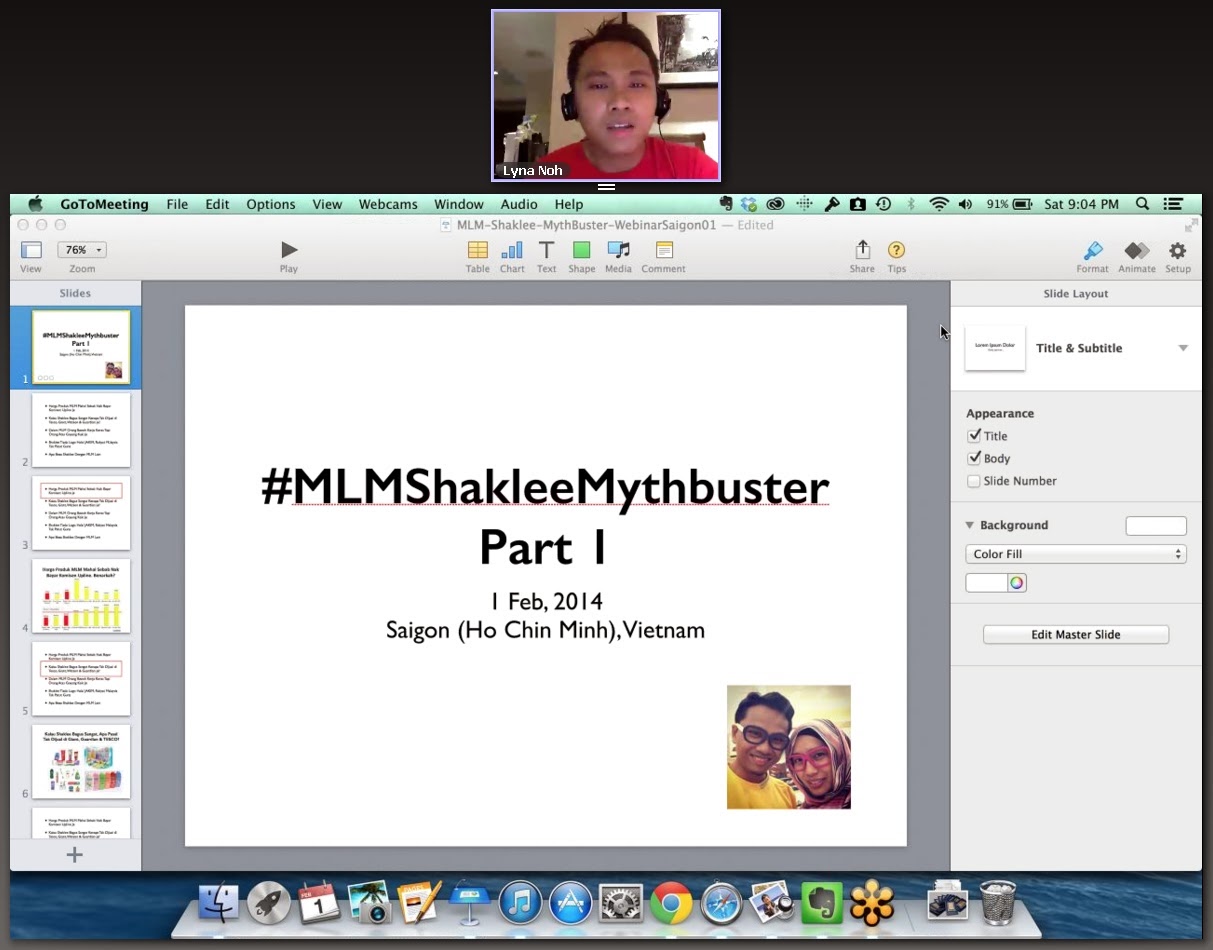Open the Animate inspector
1213x950 pixels.
tap(1137, 250)
